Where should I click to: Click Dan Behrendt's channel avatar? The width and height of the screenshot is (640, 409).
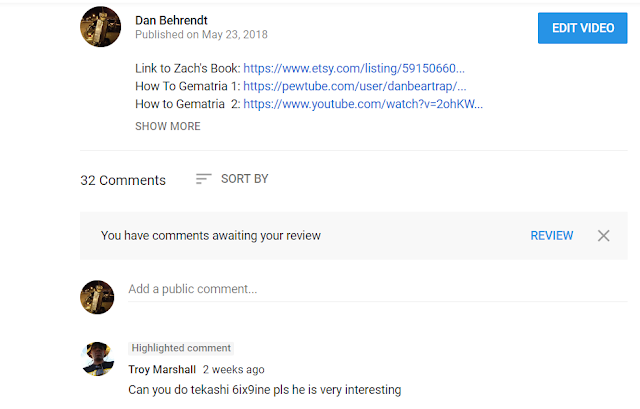click(x=100, y=27)
